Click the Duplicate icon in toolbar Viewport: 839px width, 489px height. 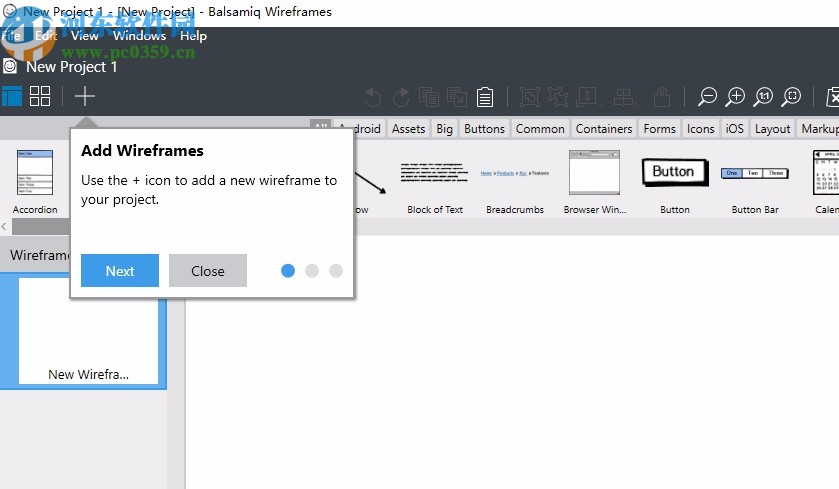pos(457,97)
